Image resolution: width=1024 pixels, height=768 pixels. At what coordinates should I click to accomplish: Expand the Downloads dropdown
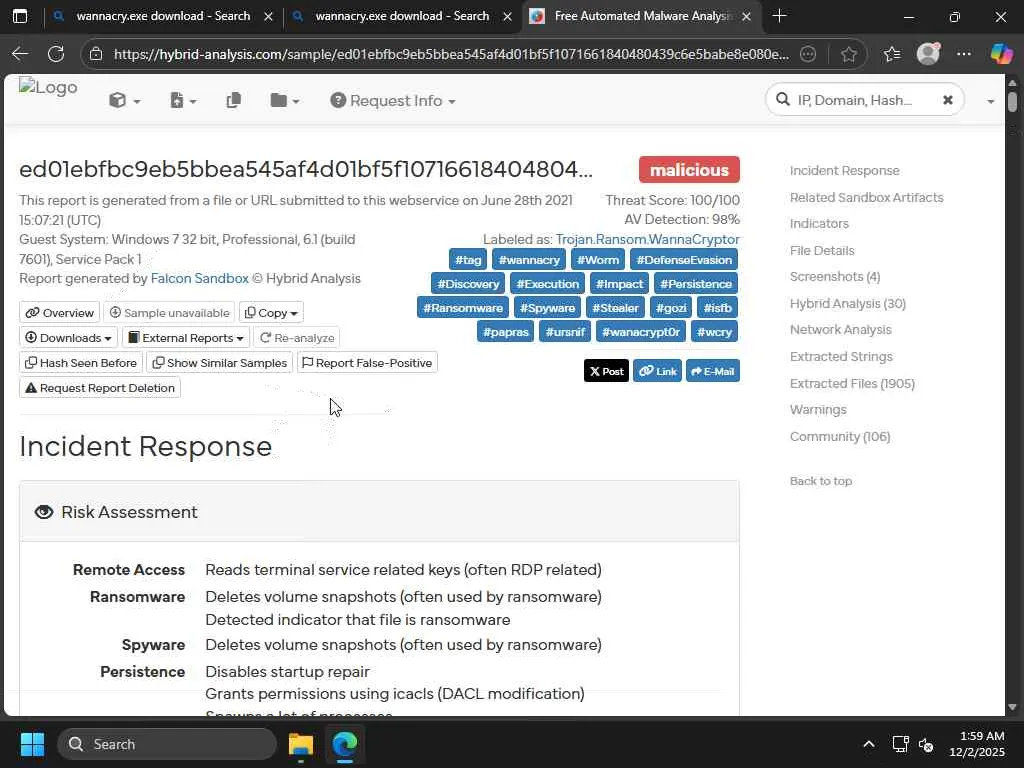(x=68, y=338)
